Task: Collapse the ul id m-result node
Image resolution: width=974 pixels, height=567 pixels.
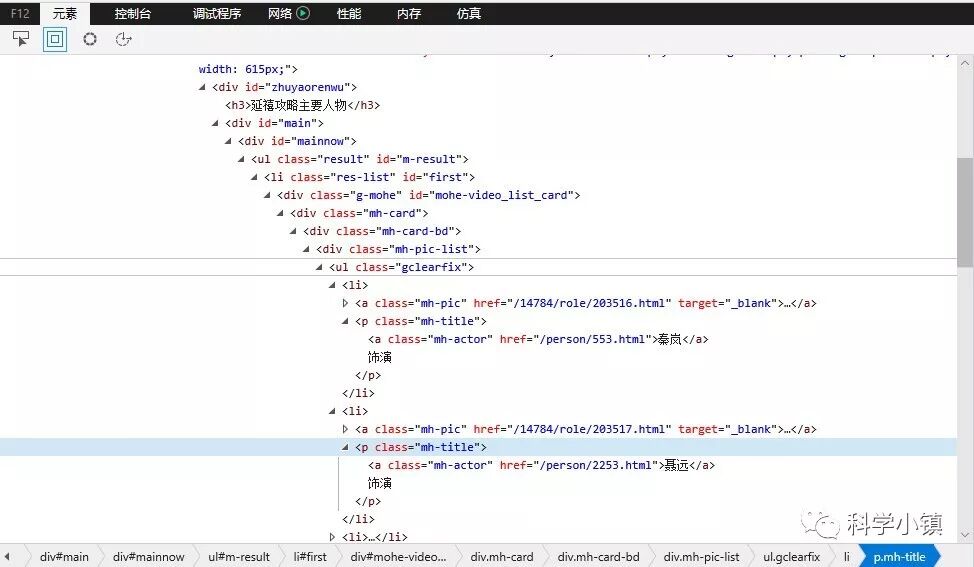Action: pyautogui.click(x=241, y=159)
